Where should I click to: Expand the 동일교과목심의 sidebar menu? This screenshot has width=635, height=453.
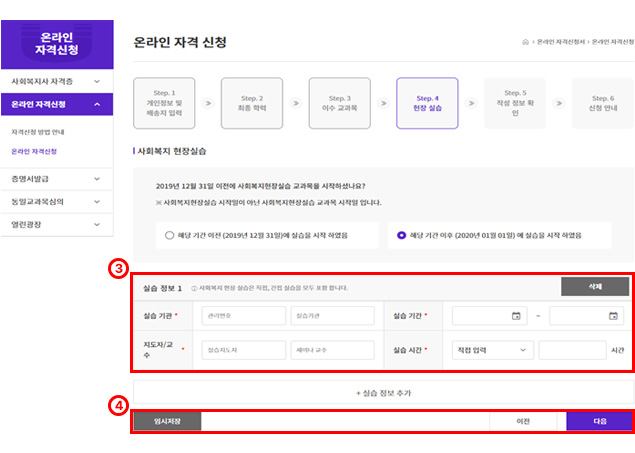[x=57, y=202]
